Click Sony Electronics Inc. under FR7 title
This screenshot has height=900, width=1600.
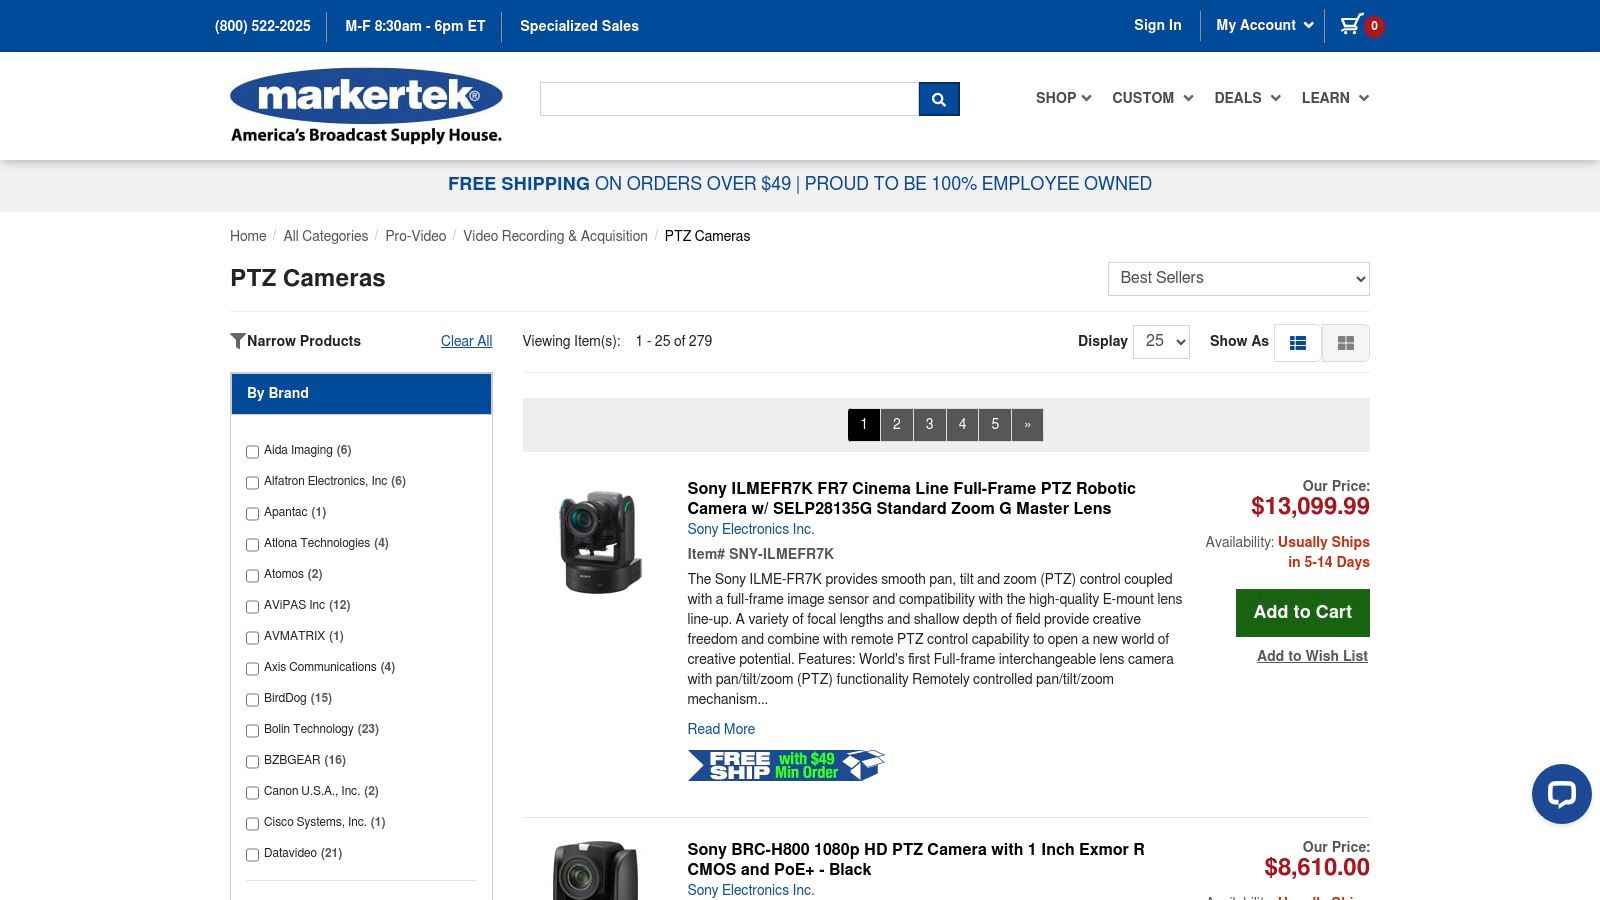tap(750, 529)
